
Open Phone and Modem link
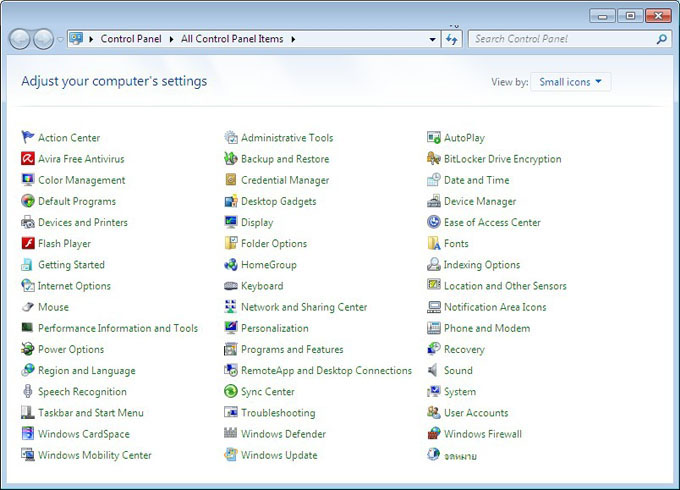point(487,328)
